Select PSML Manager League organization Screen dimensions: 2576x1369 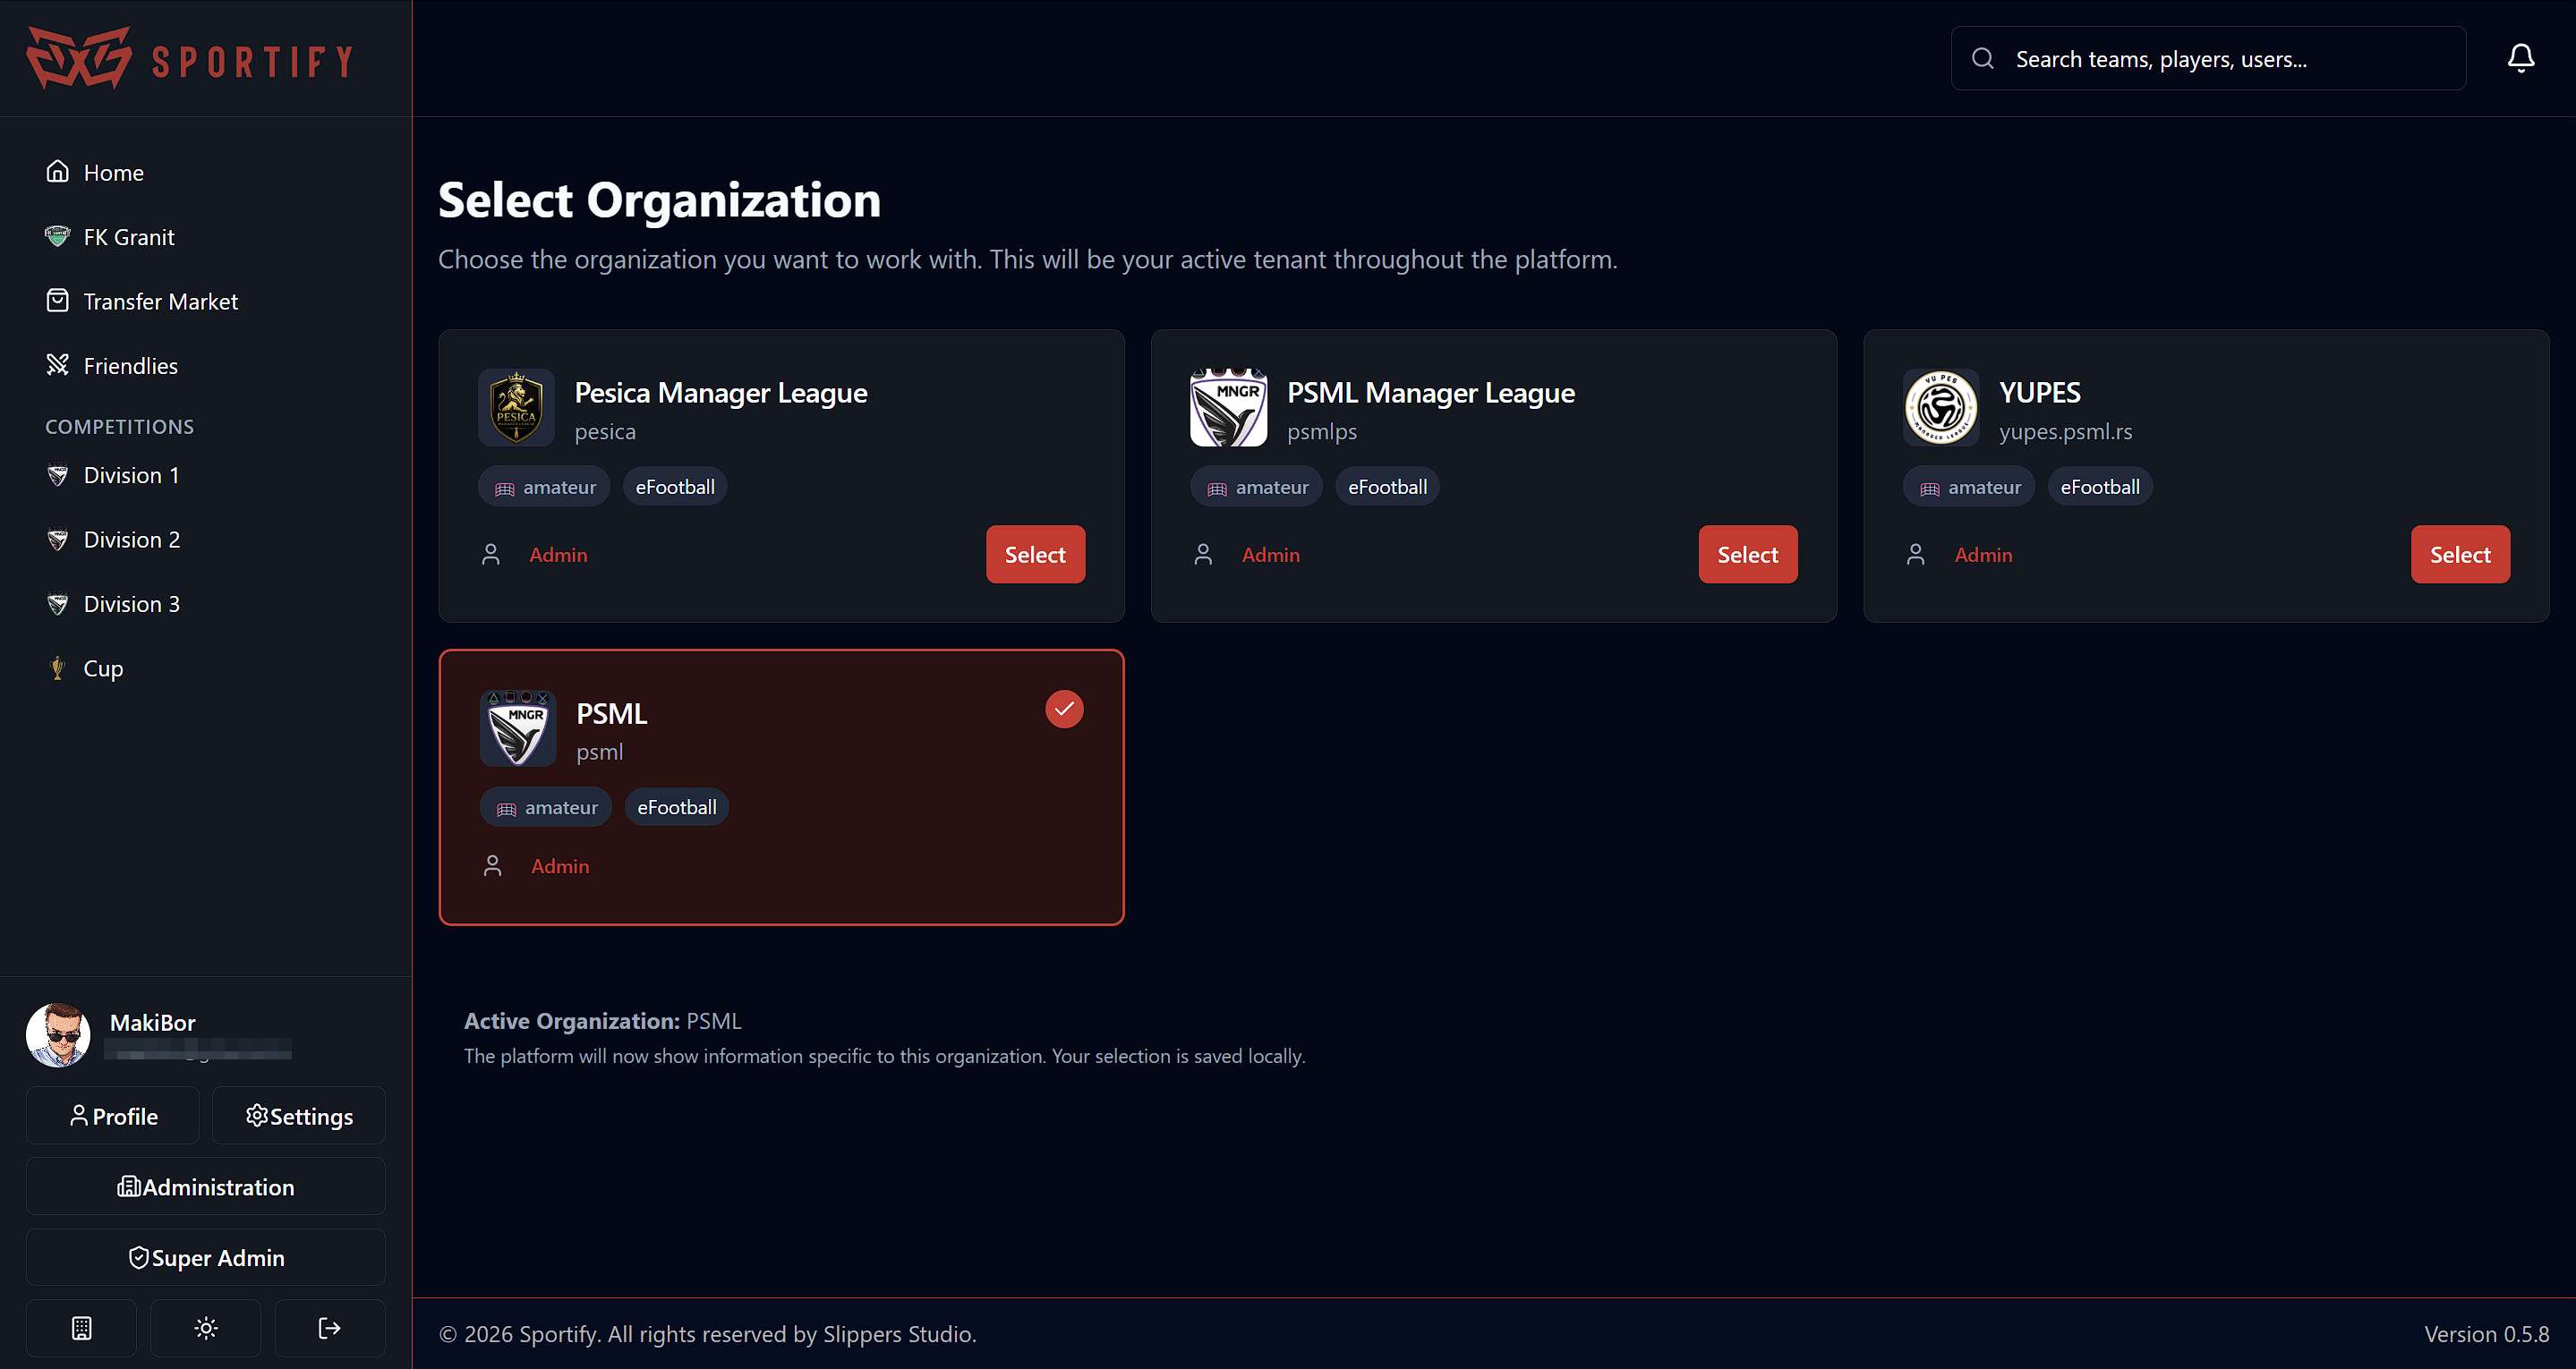click(x=1747, y=554)
